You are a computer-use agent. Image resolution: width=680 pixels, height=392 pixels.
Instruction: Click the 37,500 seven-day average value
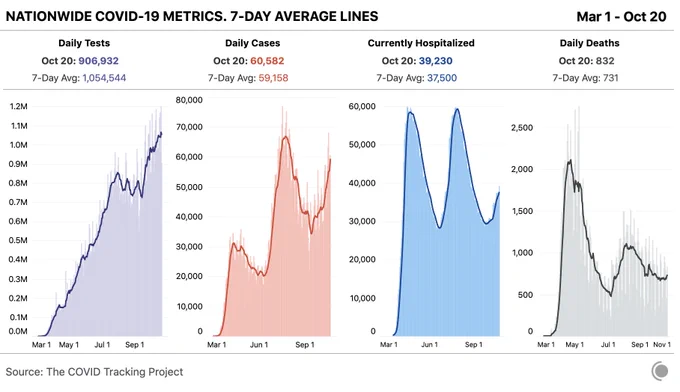pos(442,78)
